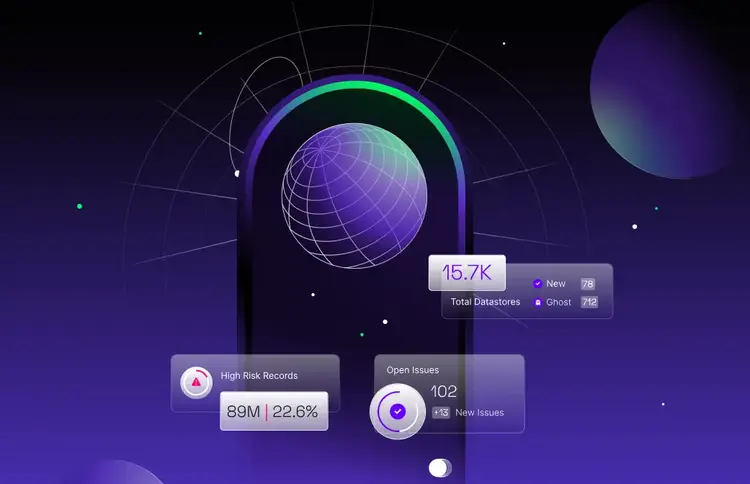This screenshot has height=484, width=750.
Task: Click the white dot on the orbit ring
Action: pyautogui.click(x=237, y=173)
